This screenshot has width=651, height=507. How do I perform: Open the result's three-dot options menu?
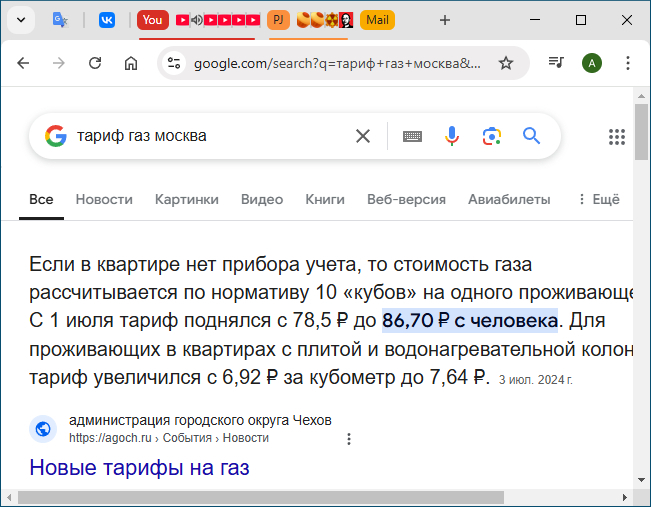[x=349, y=439]
